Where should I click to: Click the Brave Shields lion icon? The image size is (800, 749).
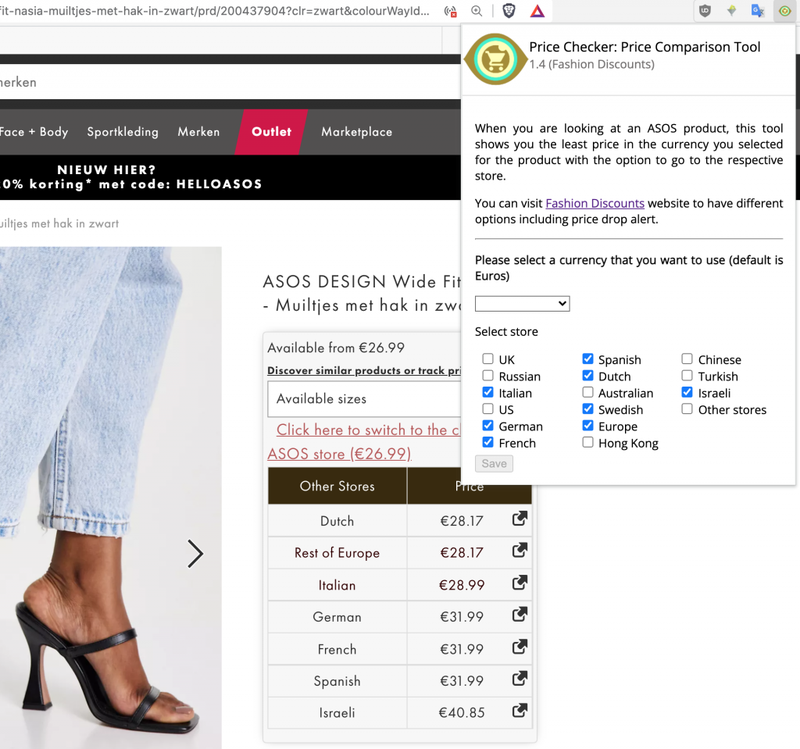tap(509, 11)
